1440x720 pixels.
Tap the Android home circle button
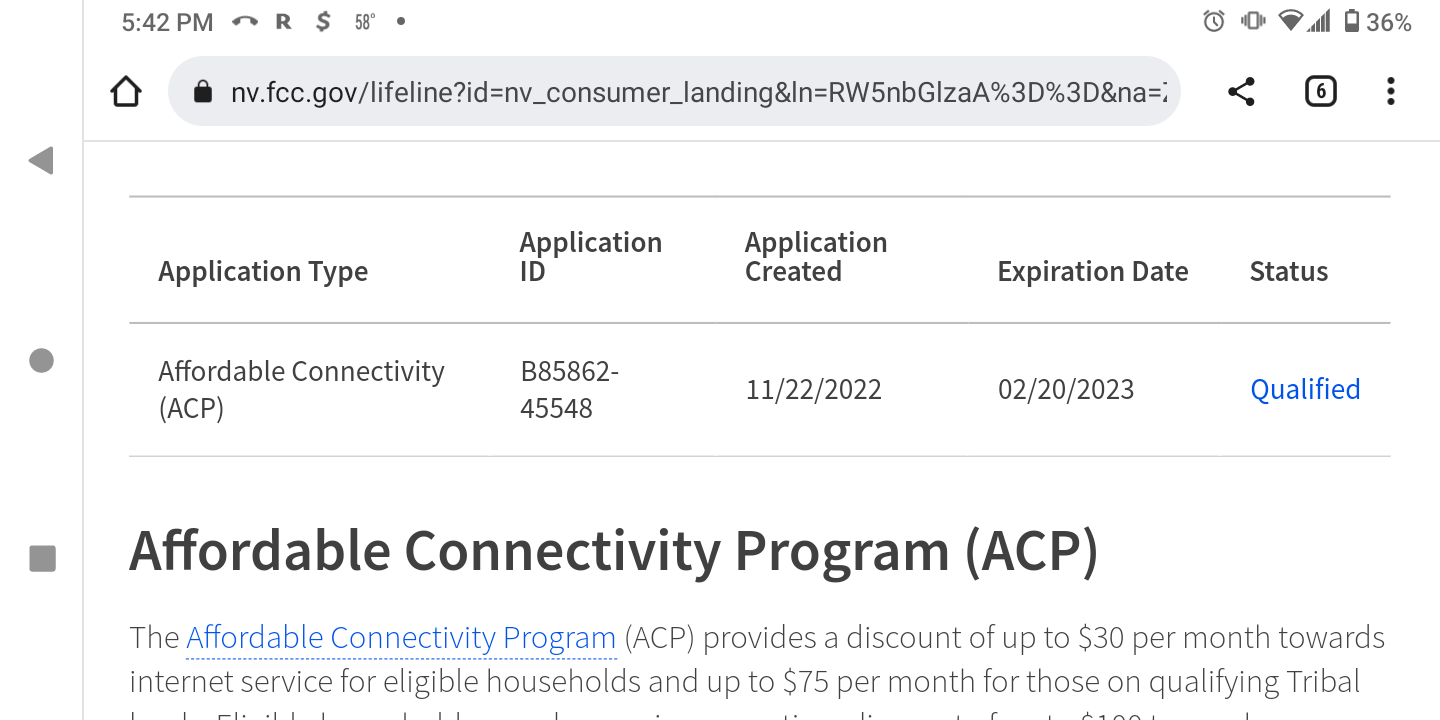click(41, 360)
